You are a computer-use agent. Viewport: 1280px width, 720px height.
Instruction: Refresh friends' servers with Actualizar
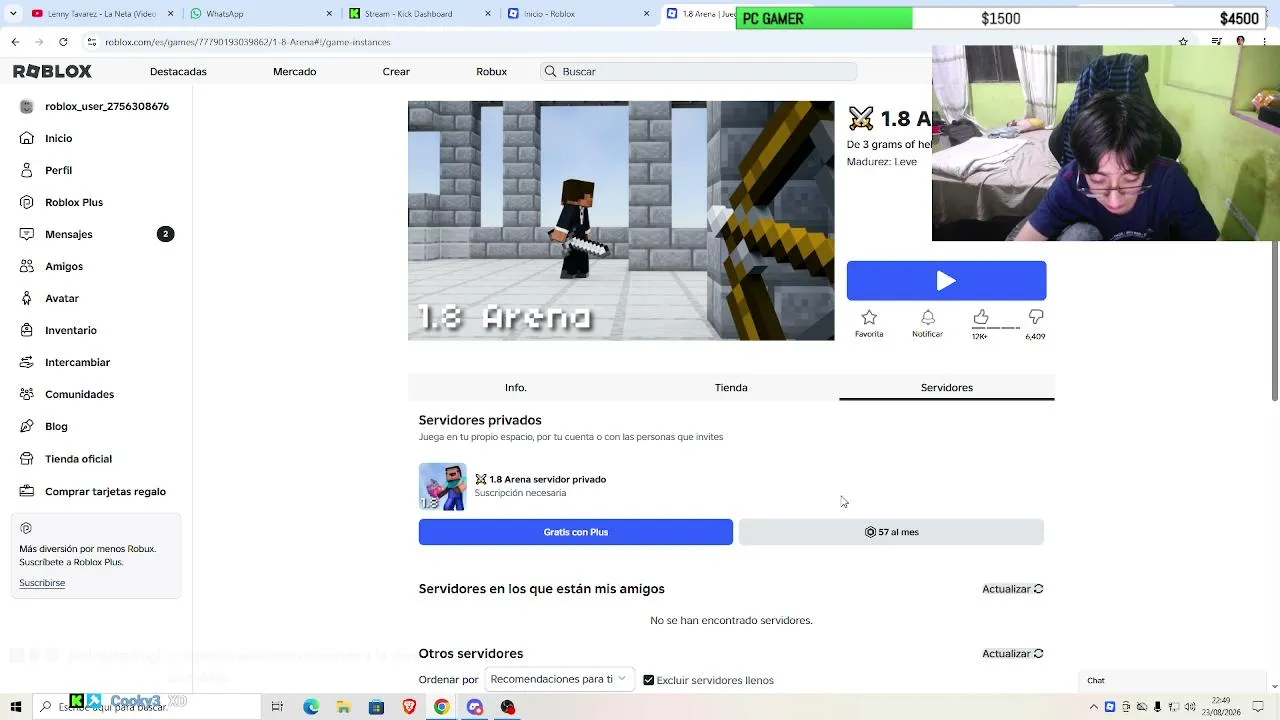(1012, 589)
